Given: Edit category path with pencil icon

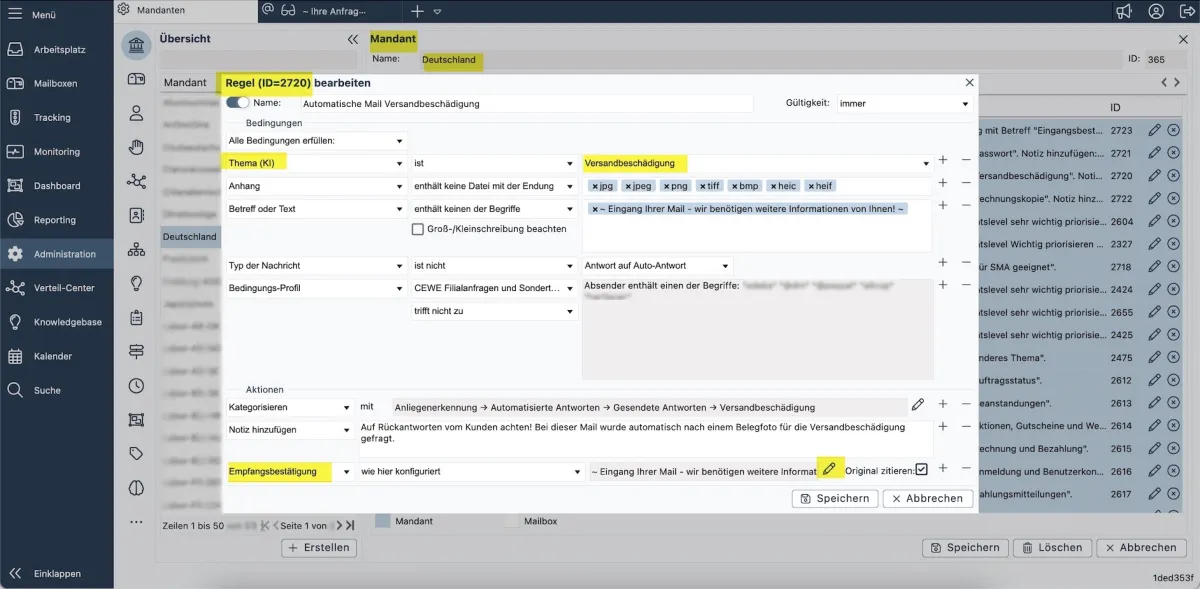Looking at the screenshot, I should click(x=918, y=405).
